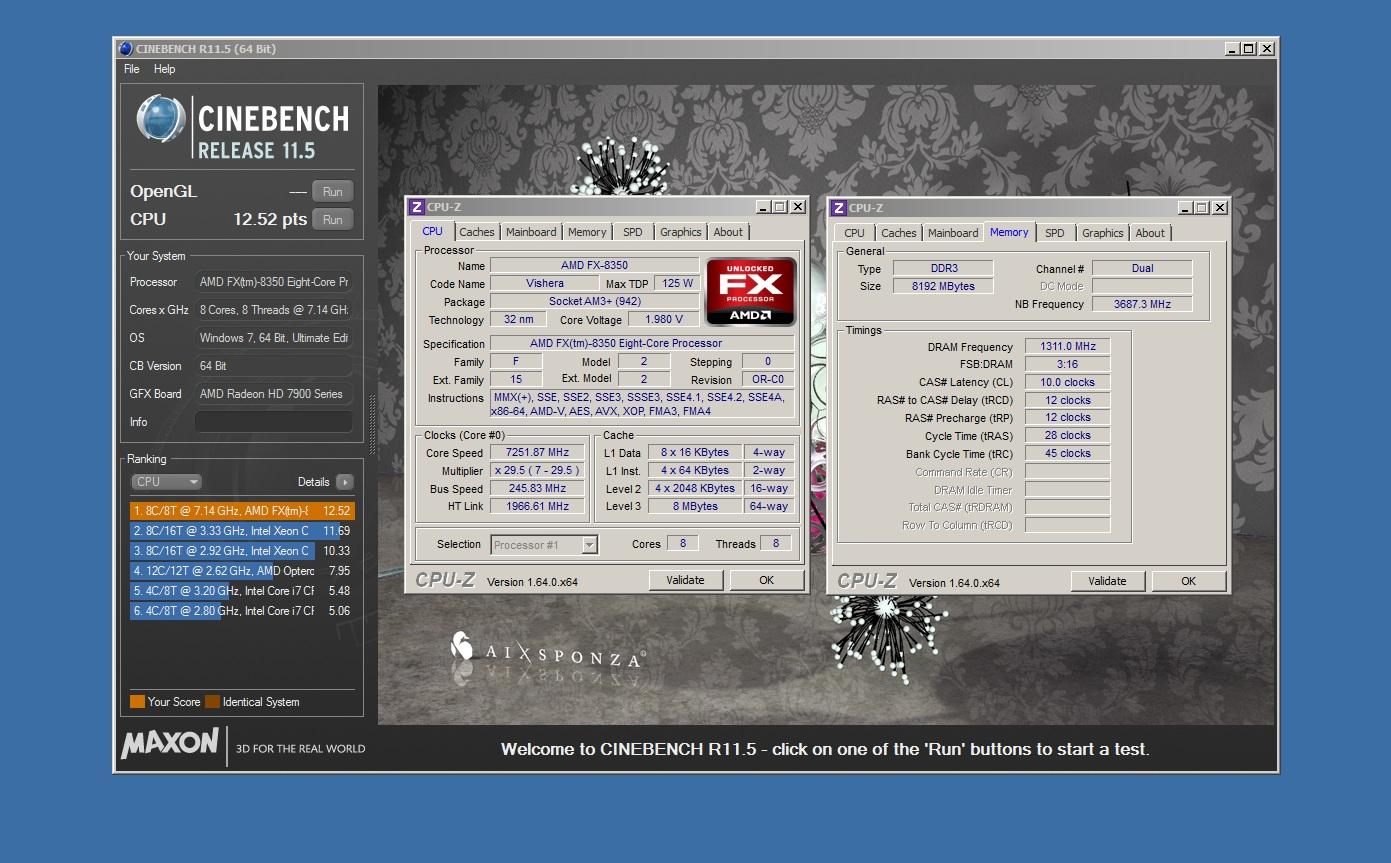Click the CPU-Z icon in the left CPU-Z title bar

click(x=417, y=207)
